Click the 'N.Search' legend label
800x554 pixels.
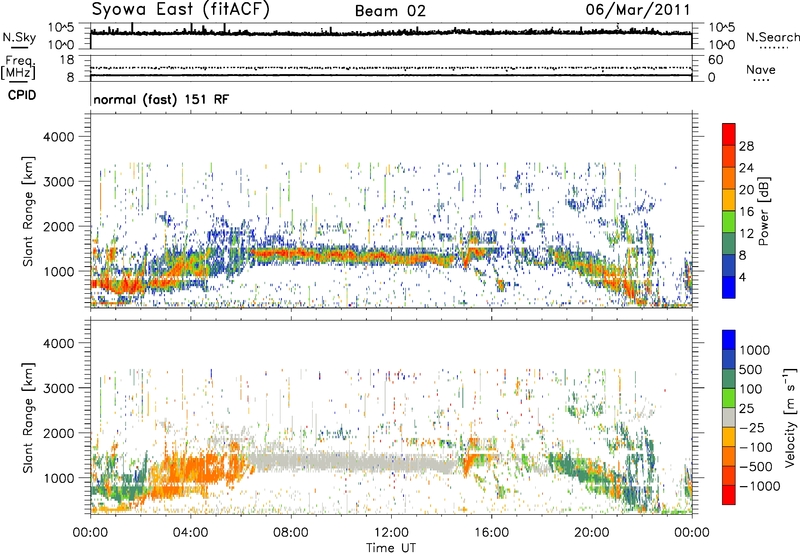pos(772,37)
